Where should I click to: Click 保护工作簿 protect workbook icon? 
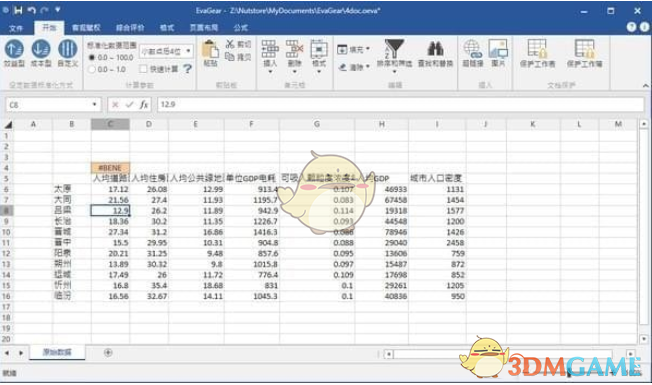point(584,49)
